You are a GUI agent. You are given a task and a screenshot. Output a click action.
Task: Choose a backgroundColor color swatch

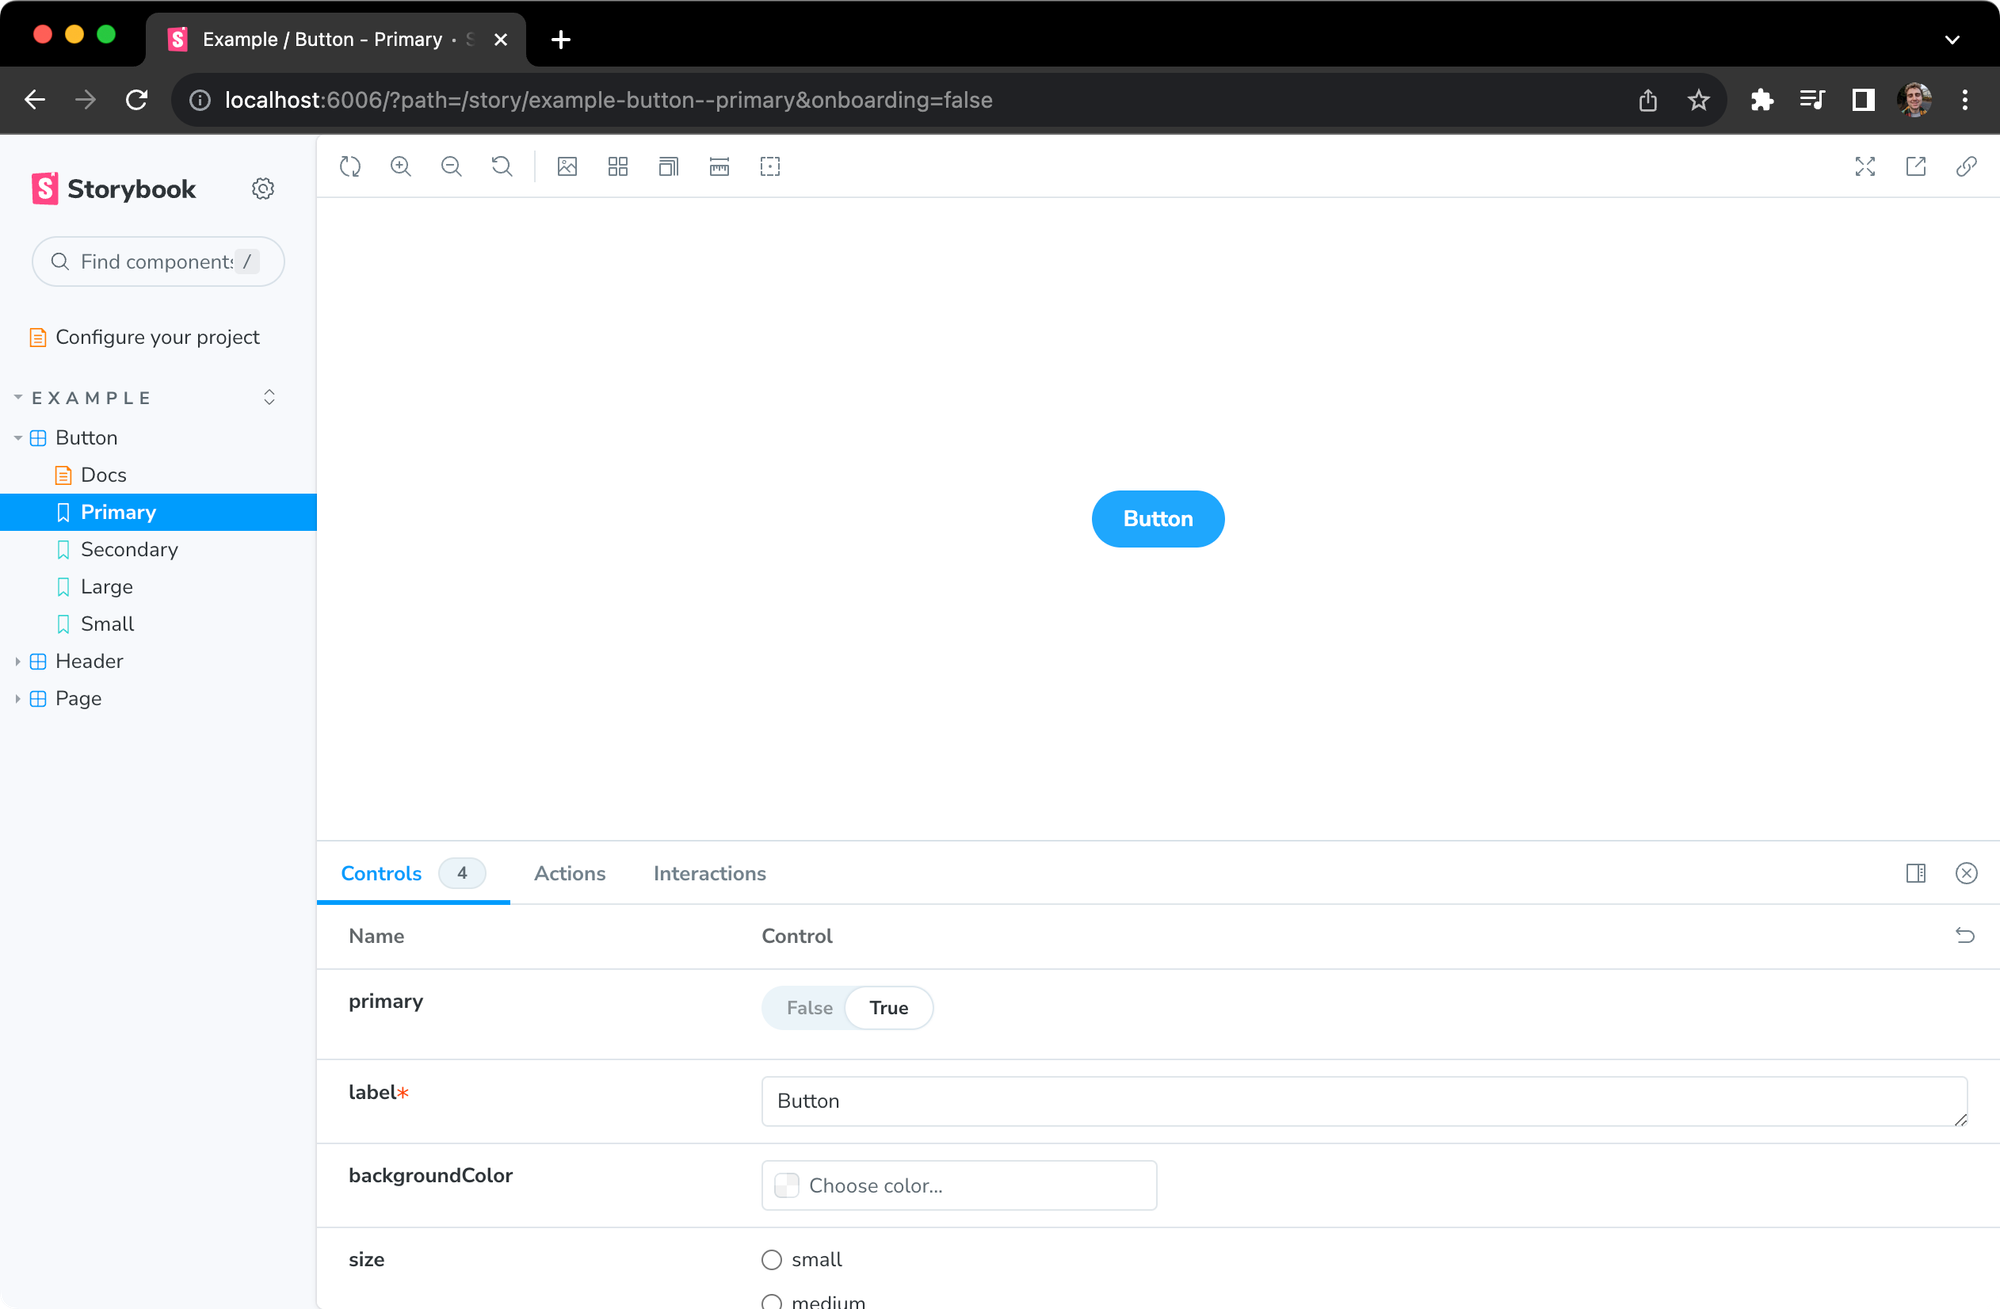tap(786, 1185)
